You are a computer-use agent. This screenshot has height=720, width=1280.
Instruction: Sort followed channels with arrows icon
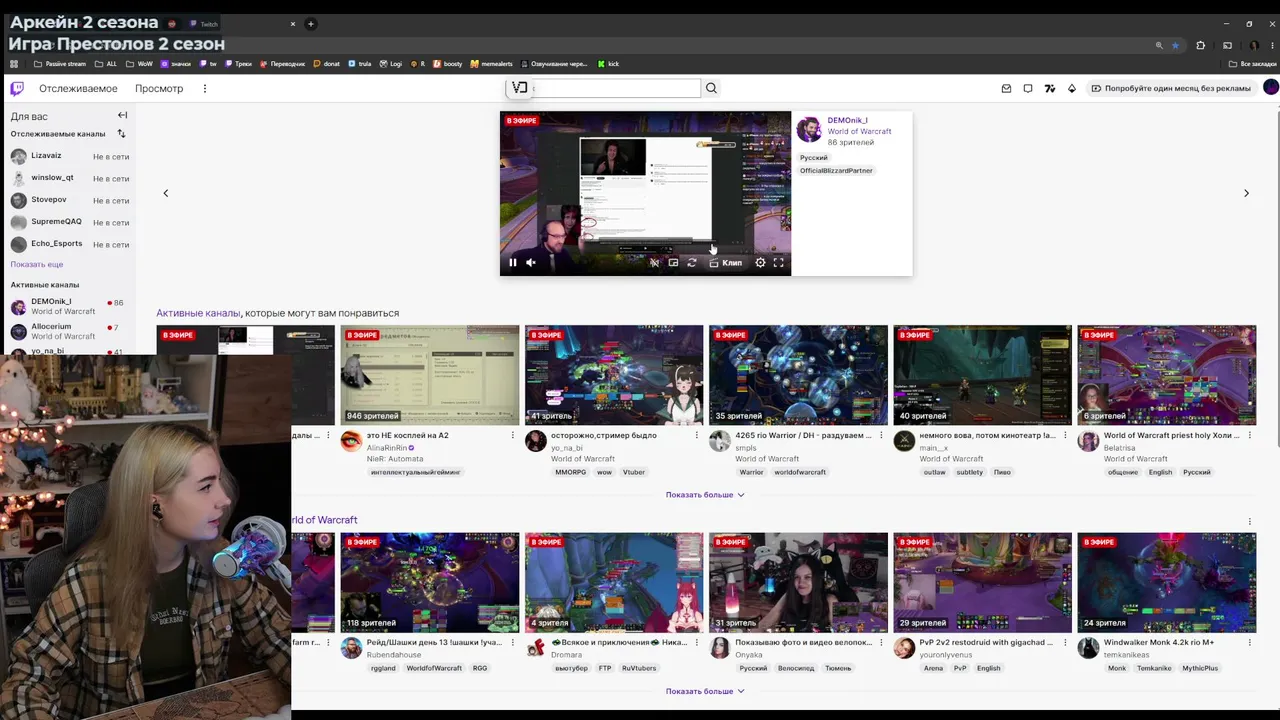tap(121, 133)
